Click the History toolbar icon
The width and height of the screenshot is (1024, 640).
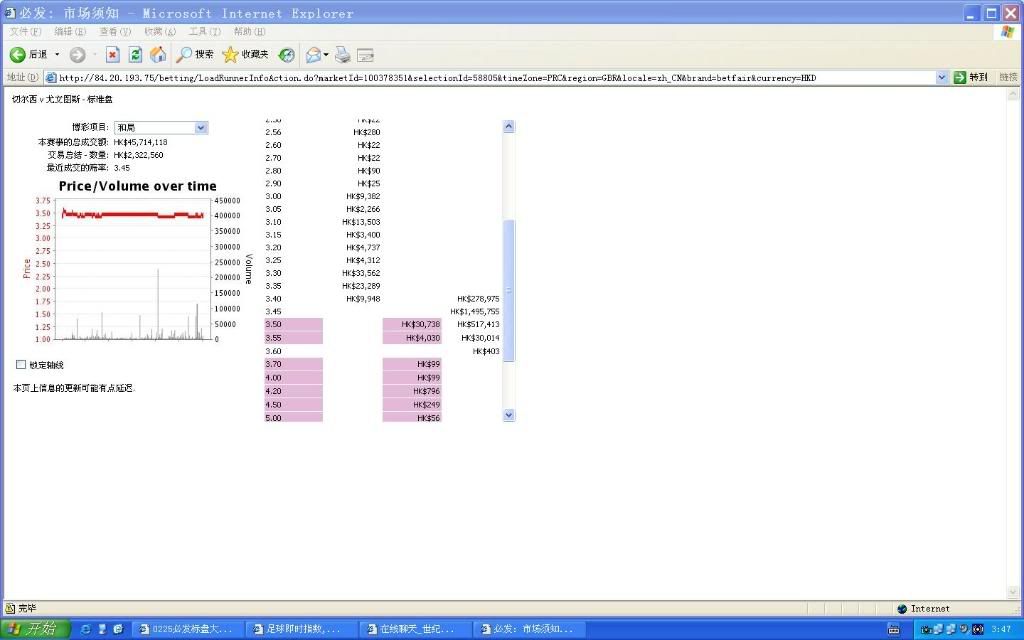[x=287, y=55]
